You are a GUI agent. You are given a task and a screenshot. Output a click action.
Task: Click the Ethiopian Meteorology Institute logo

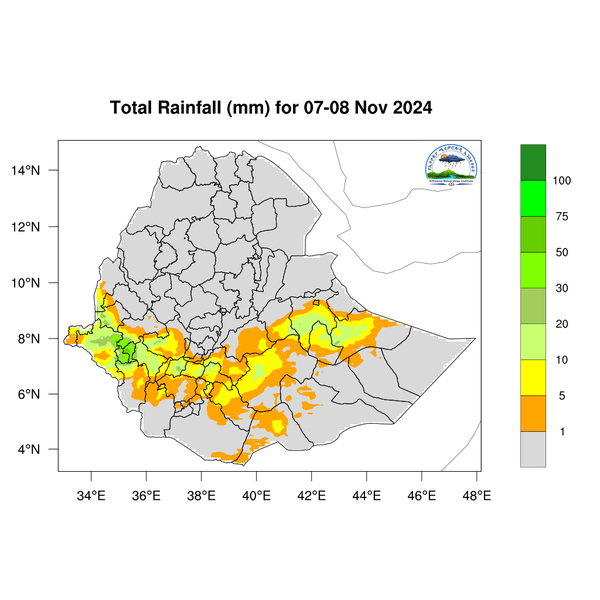451,165
